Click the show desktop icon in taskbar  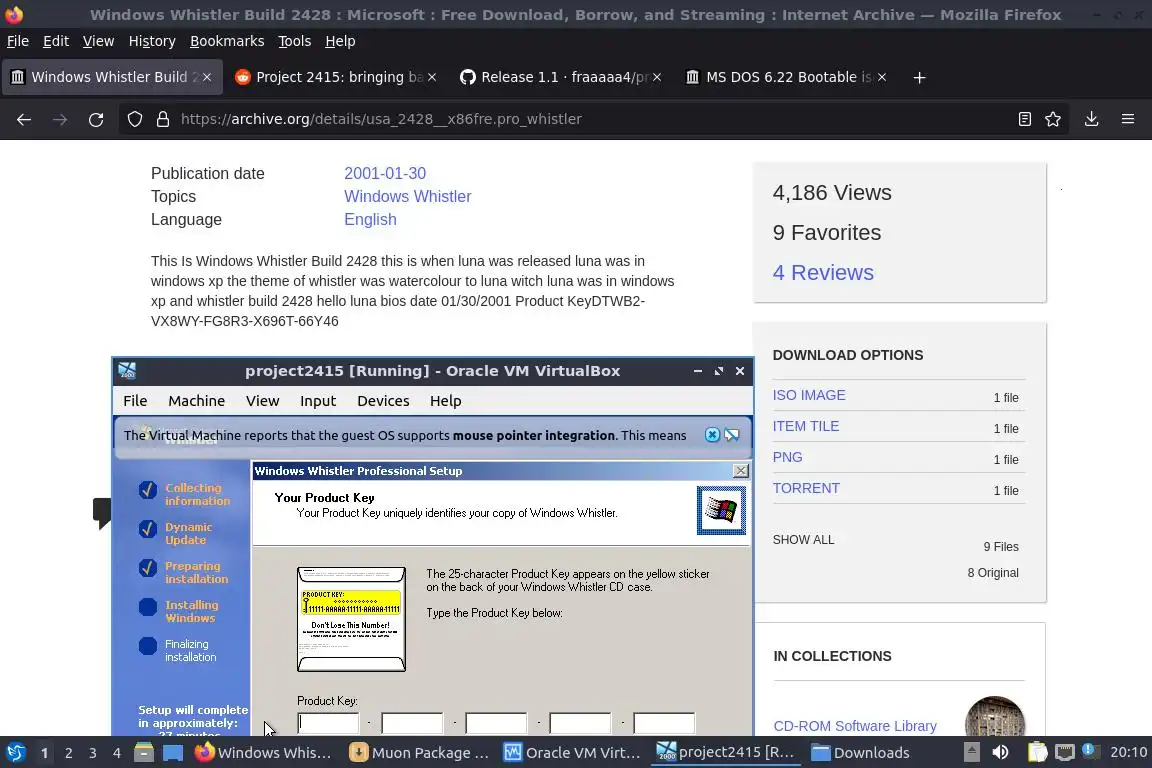(173, 753)
